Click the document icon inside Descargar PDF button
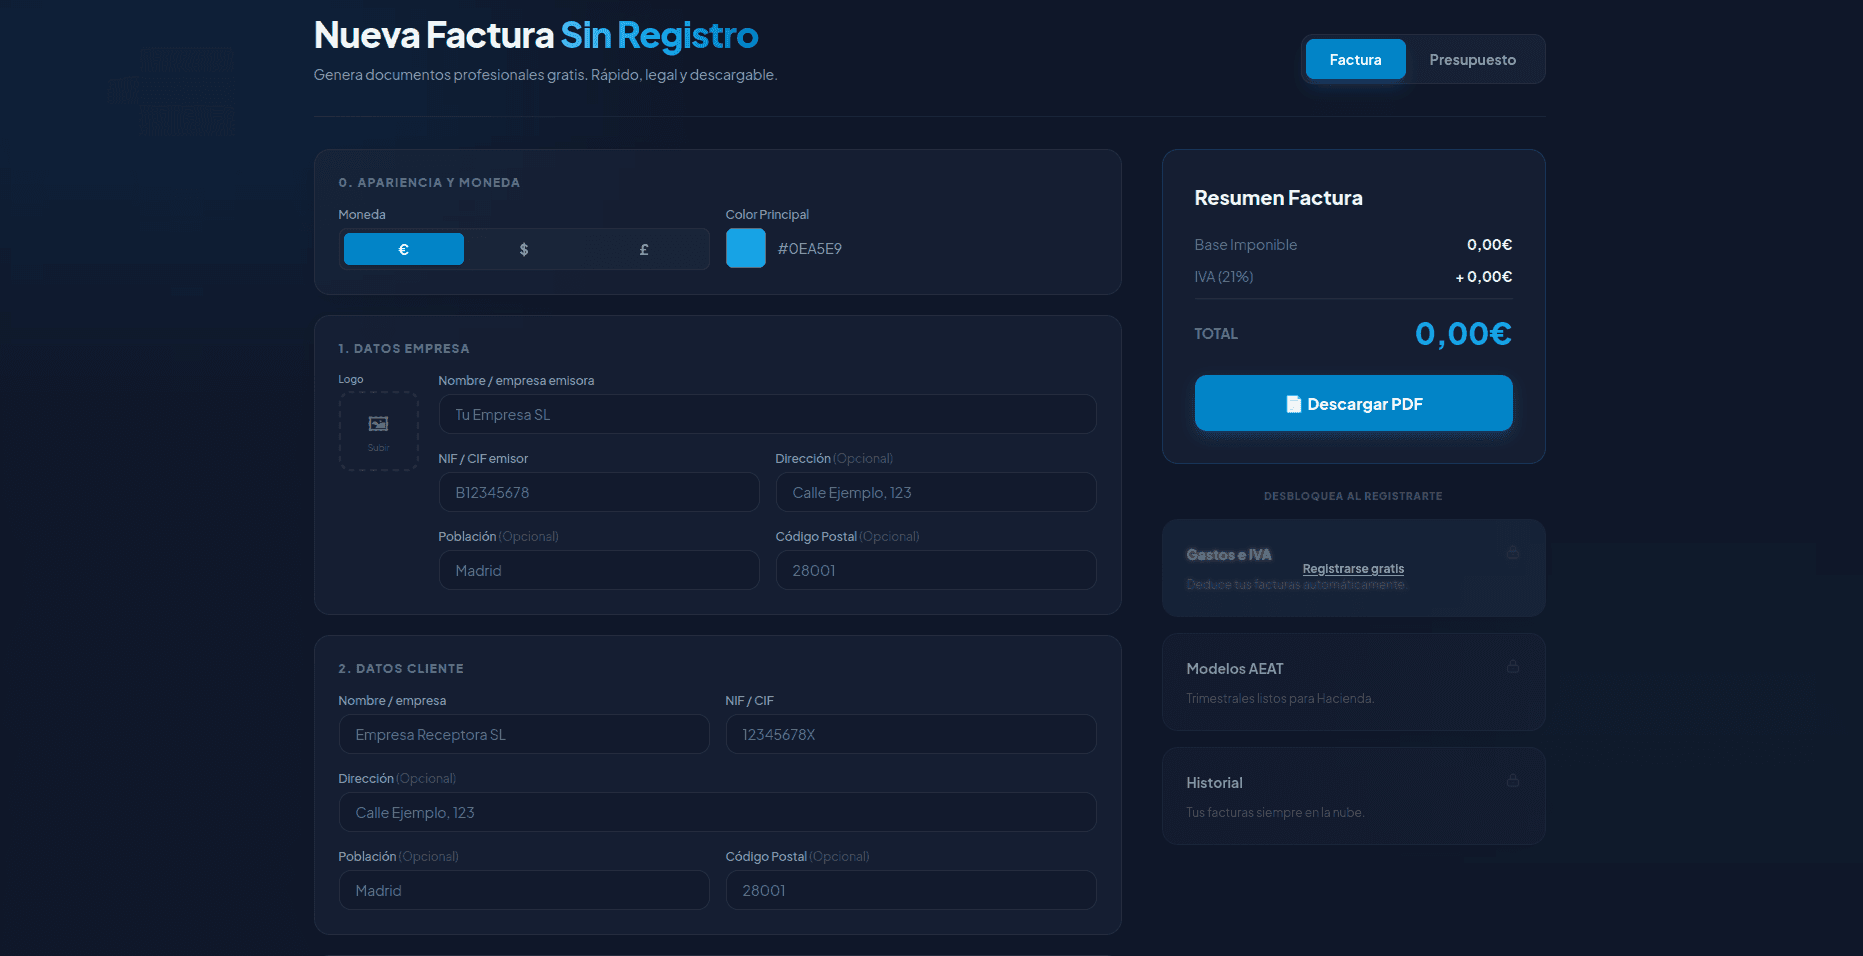The image size is (1863, 956). [1293, 403]
